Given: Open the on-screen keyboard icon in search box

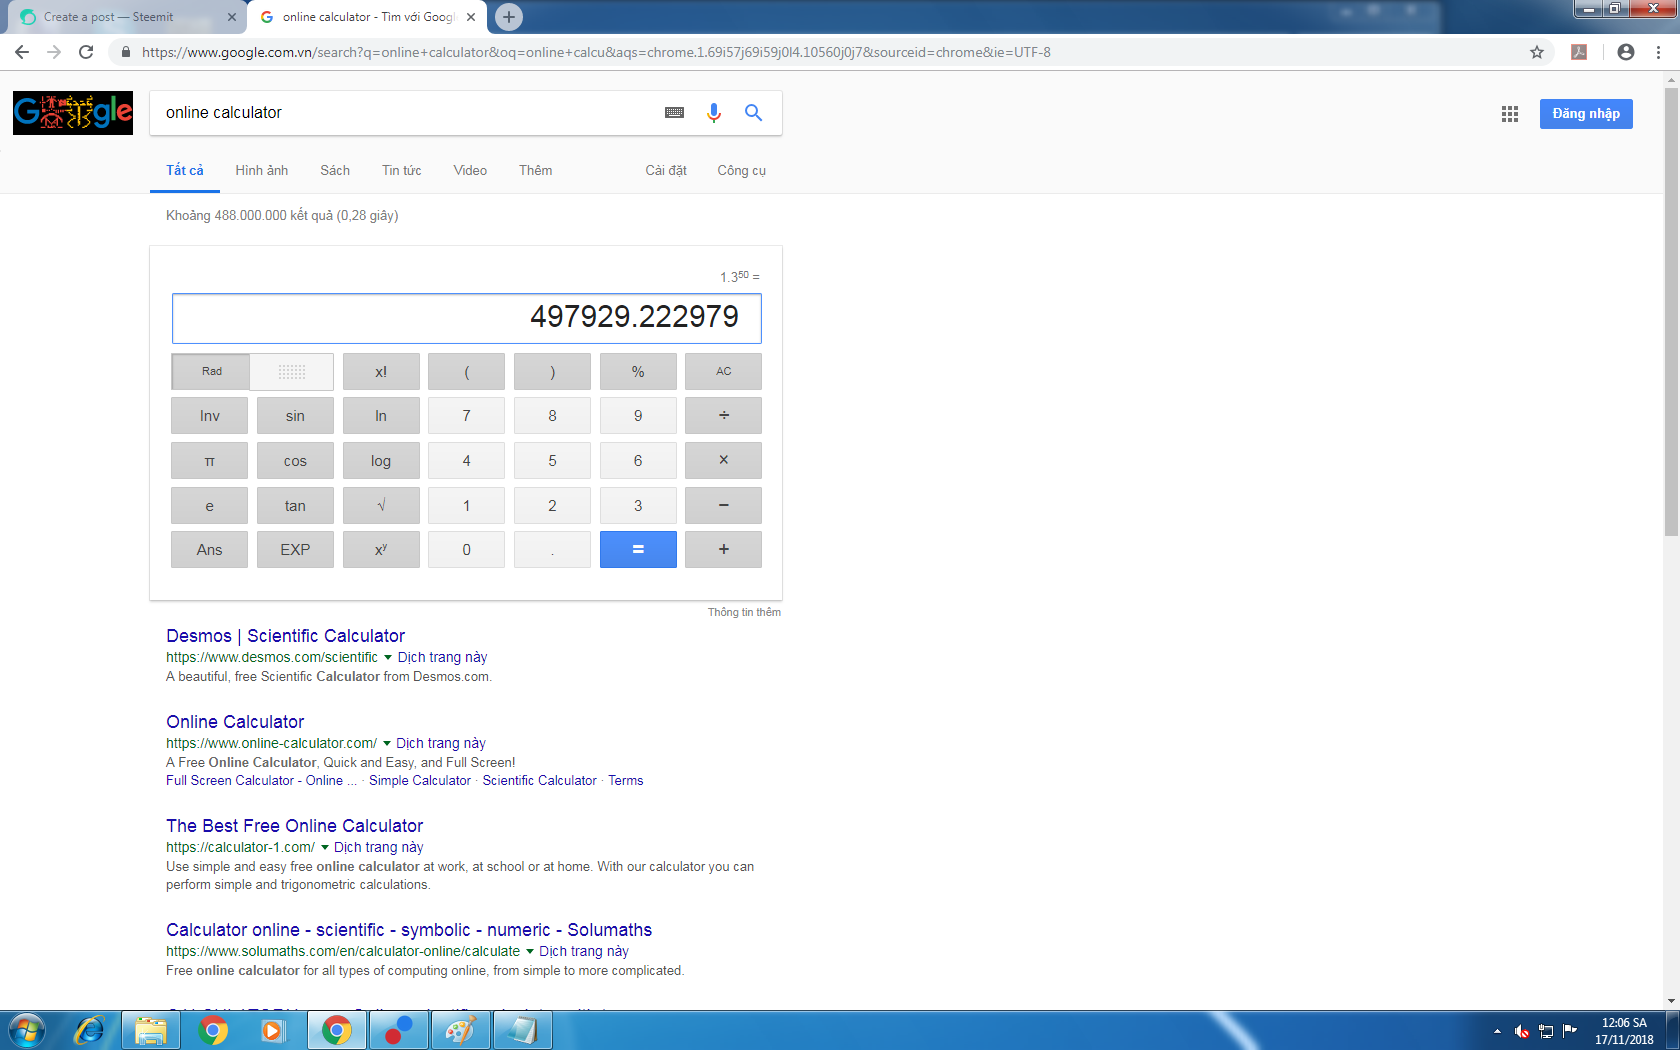Looking at the screenshot, I should [675, 113].
